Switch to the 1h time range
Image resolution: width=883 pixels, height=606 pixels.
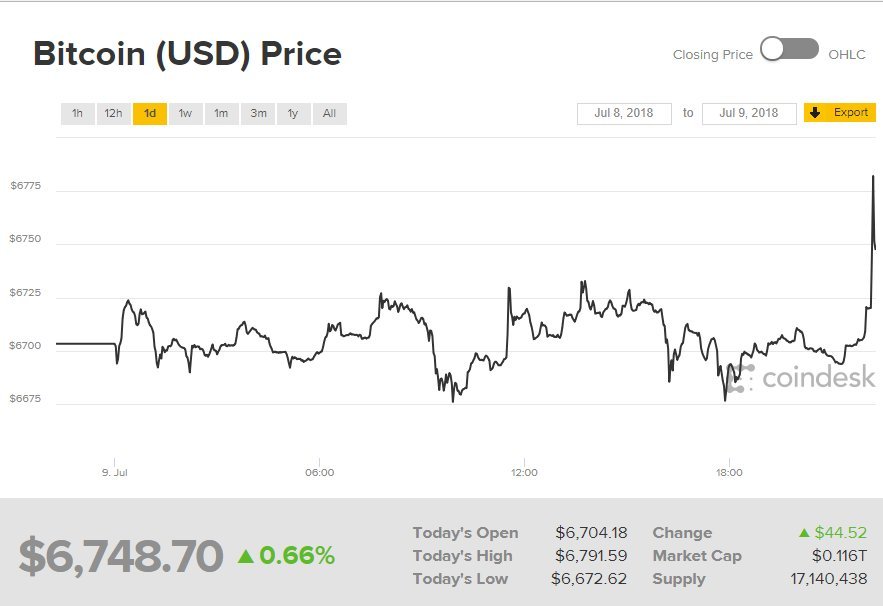(78, 114)
